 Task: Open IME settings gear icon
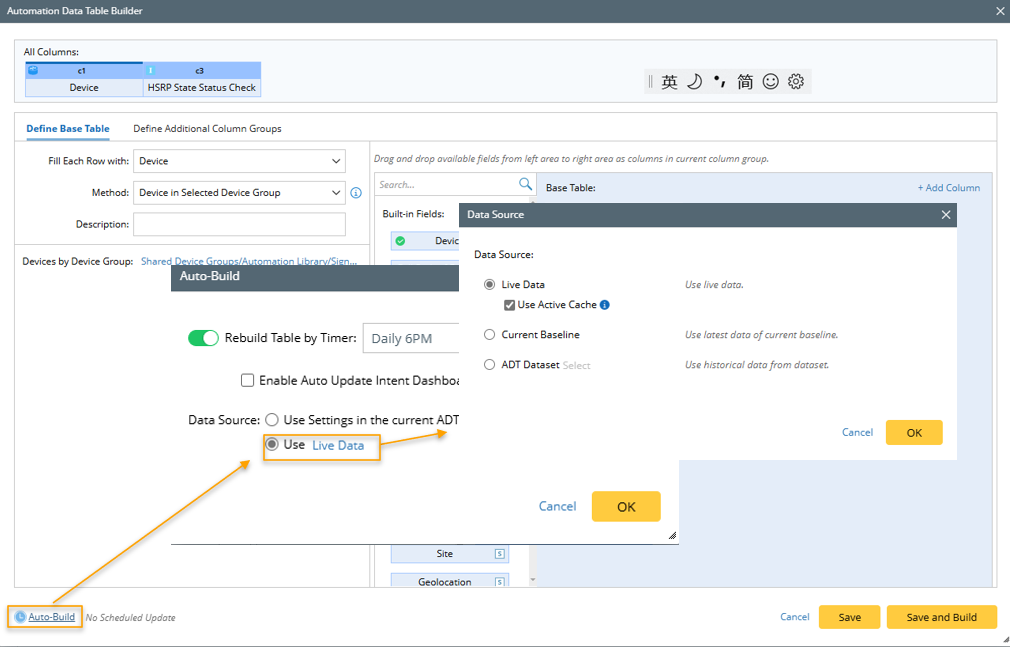[x=796, y=82]
